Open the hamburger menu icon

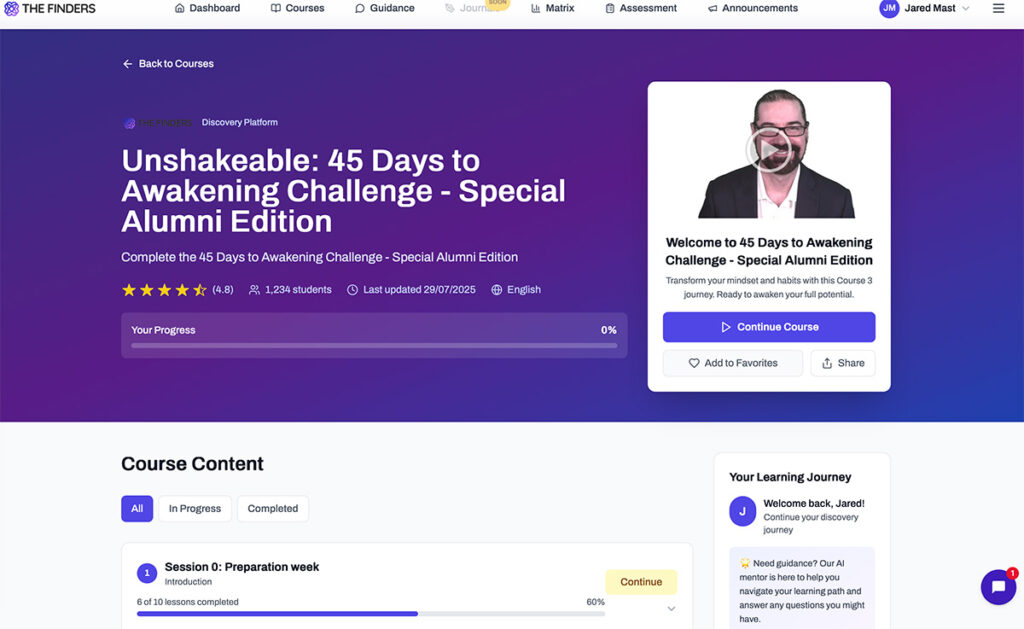coord(998,8)
